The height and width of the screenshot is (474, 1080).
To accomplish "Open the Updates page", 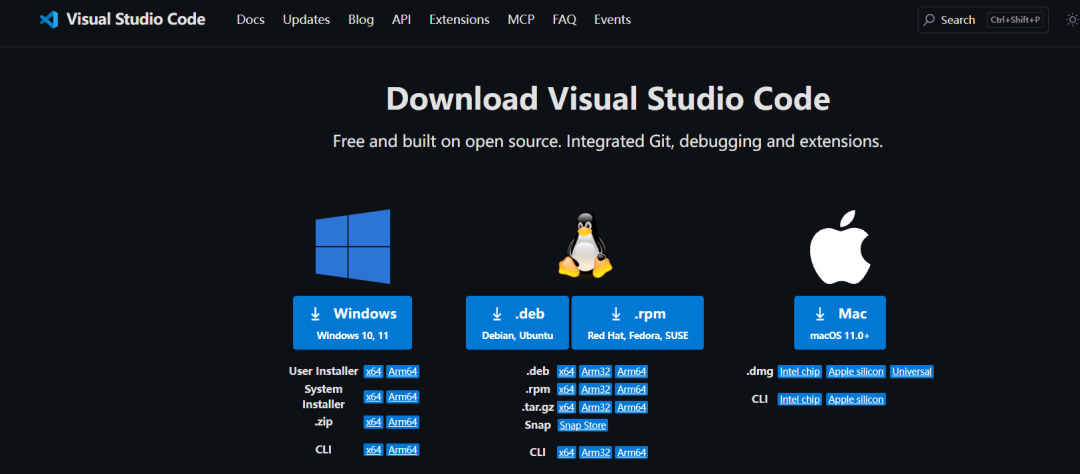I will coord(307,19).
